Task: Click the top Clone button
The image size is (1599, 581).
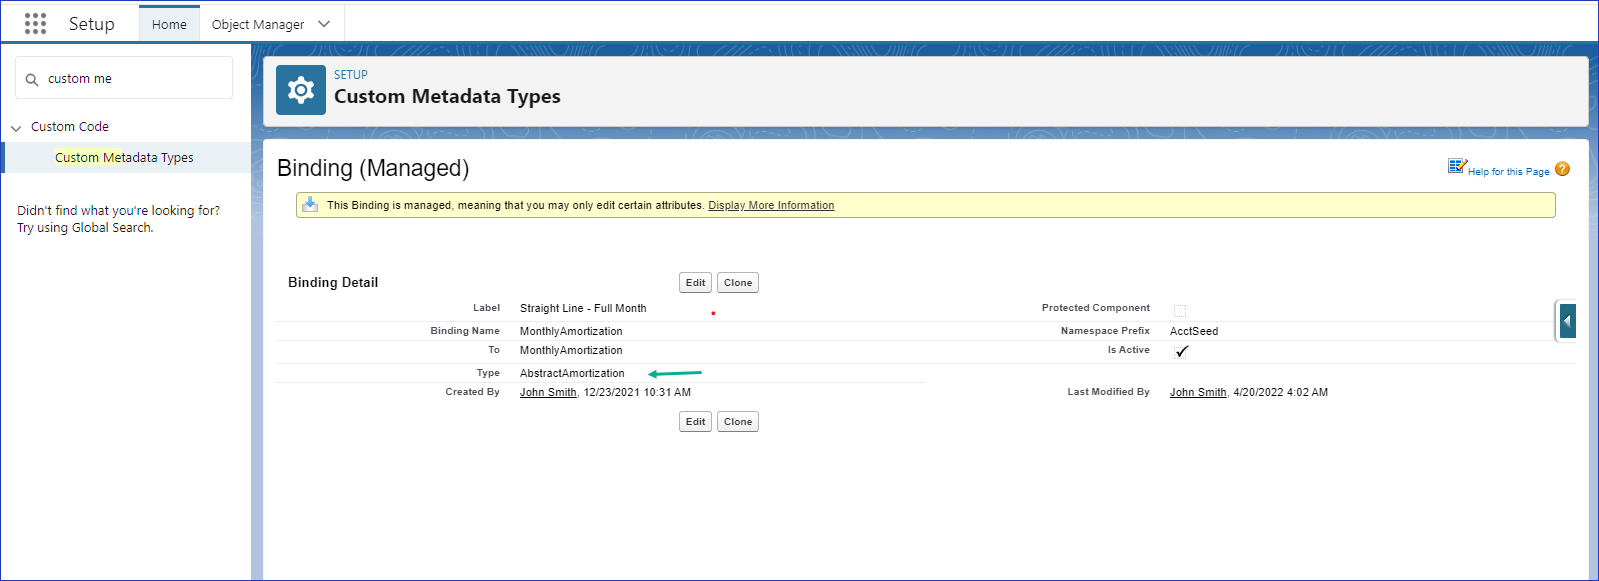Action: pyautogui.click(x=737, y=283)
